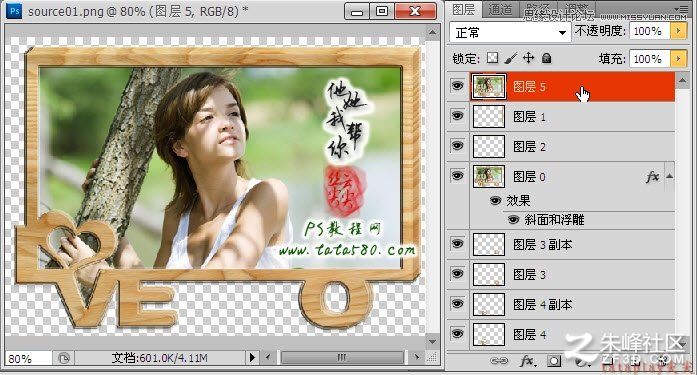Select the 图层 3 副本 layer
Viewport: 697px width, 375px height.
[x=573, y=244]
